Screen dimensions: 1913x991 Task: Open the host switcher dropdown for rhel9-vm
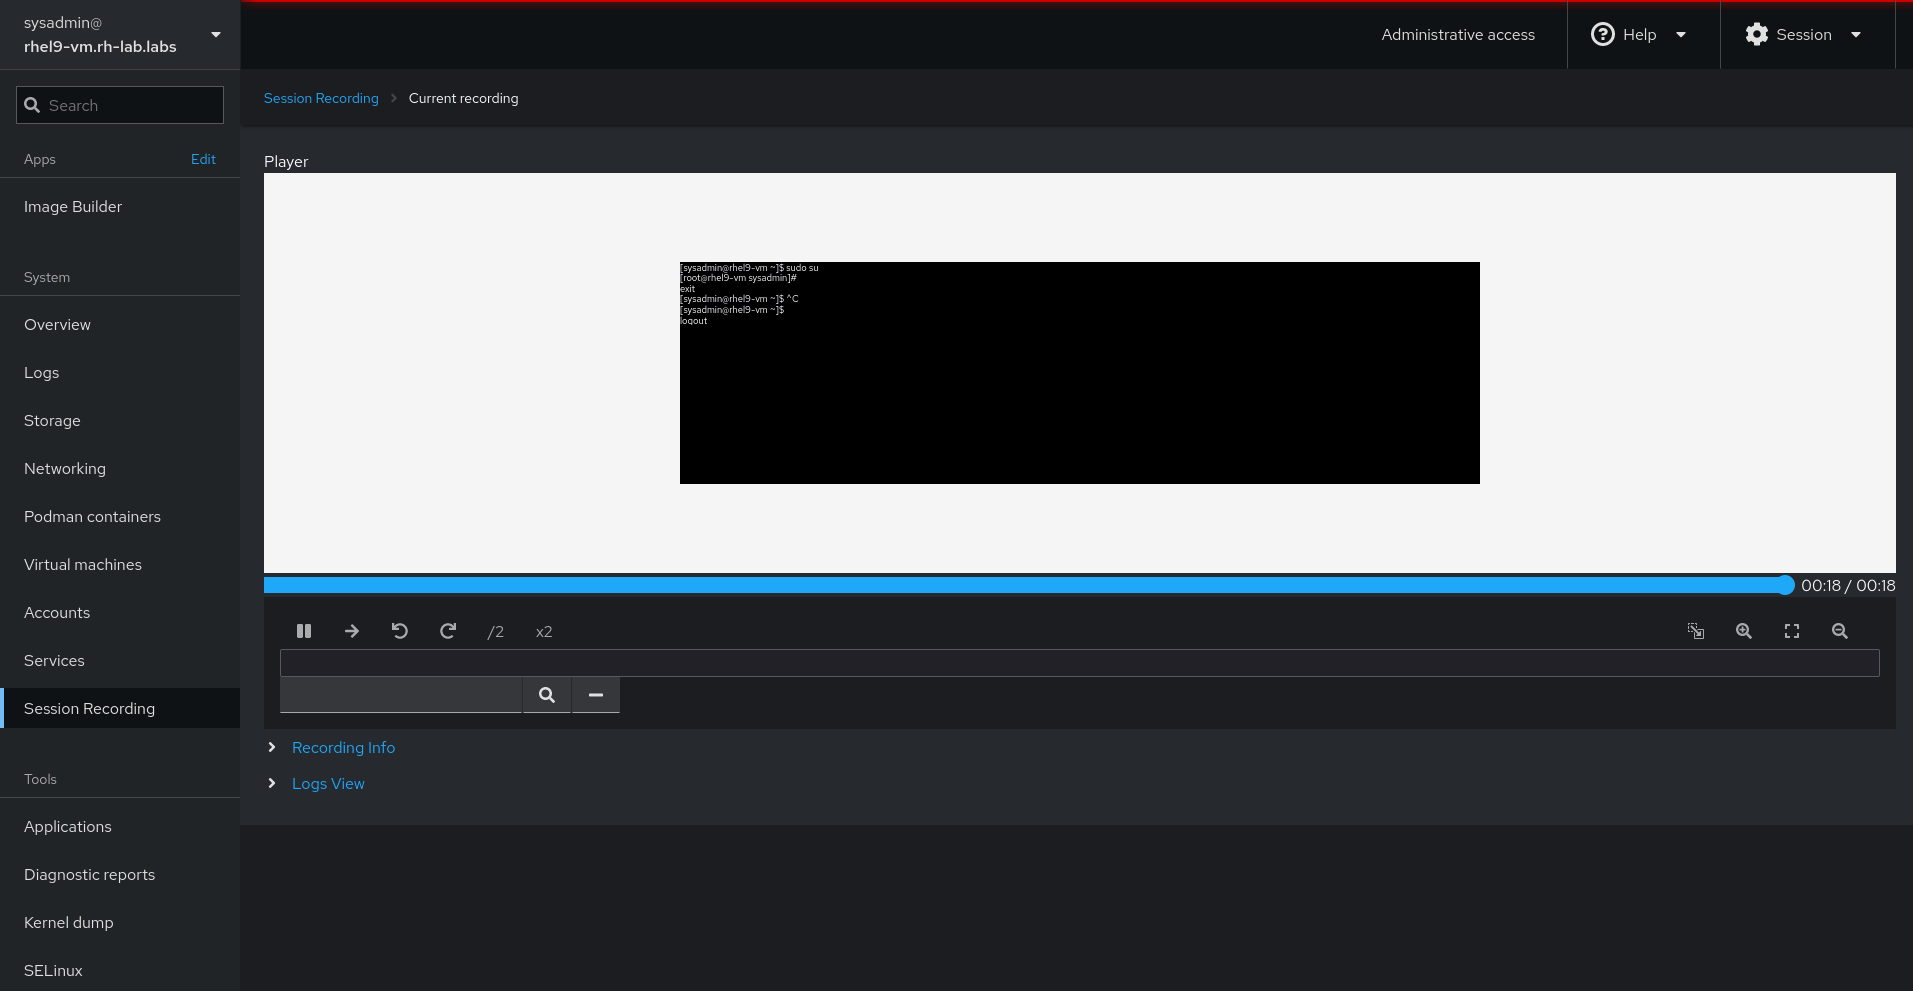(x=120, y=35)
